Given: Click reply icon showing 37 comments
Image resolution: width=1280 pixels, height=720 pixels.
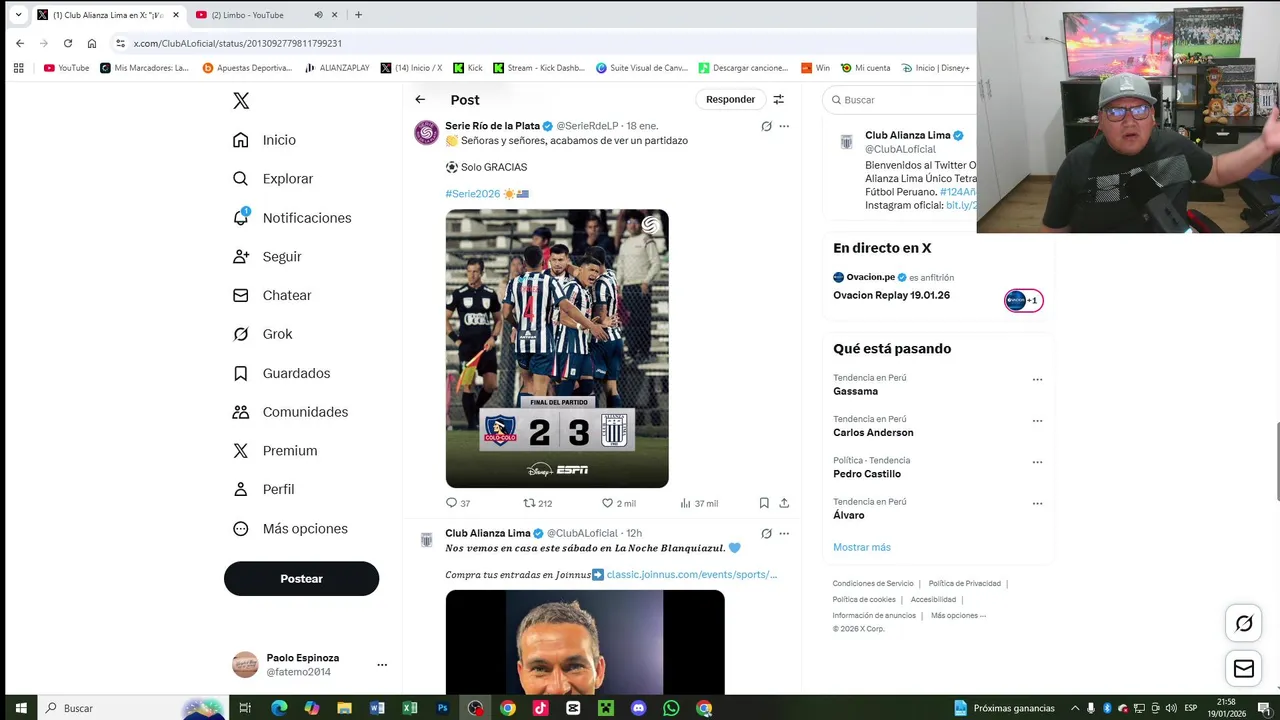Looking at the screenshot, I should (x=458, y=503).
